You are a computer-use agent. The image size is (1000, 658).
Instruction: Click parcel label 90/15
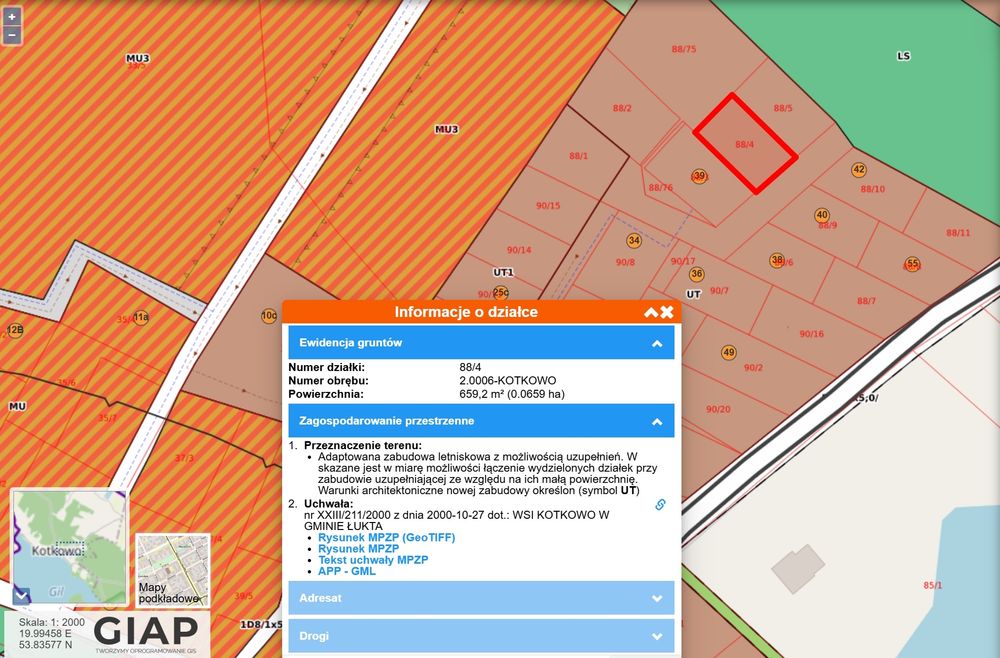pos(548,205)
